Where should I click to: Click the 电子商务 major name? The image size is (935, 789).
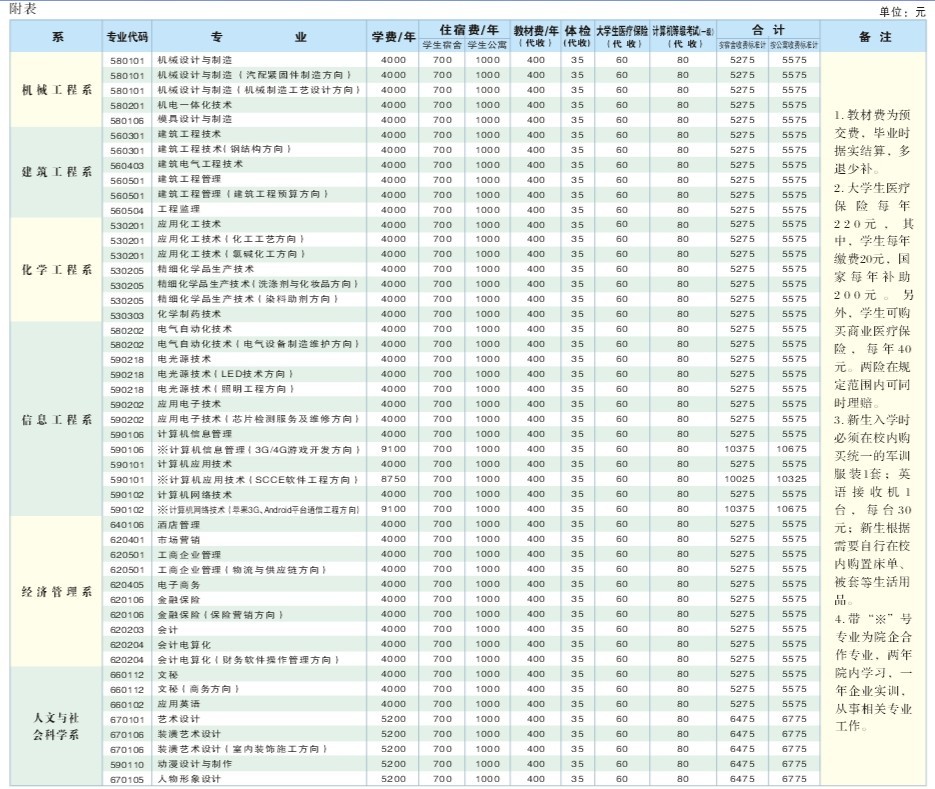[x=174, y=585]
